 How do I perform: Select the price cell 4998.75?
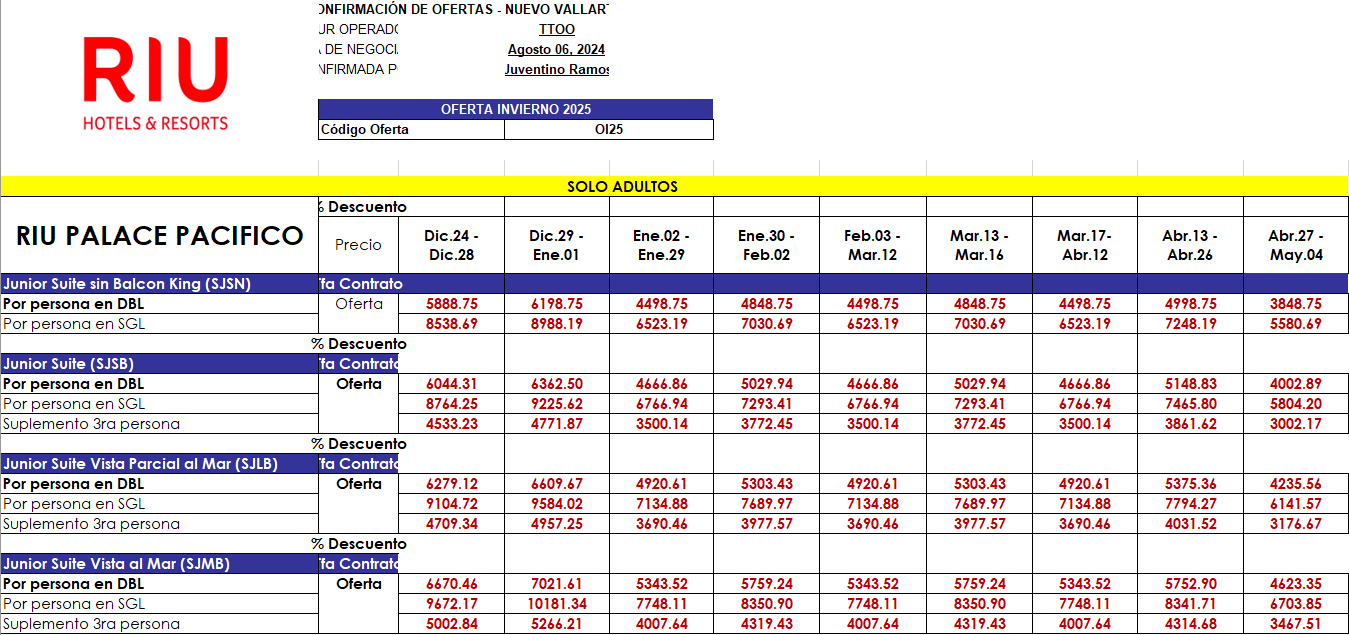coord(1190,304)
